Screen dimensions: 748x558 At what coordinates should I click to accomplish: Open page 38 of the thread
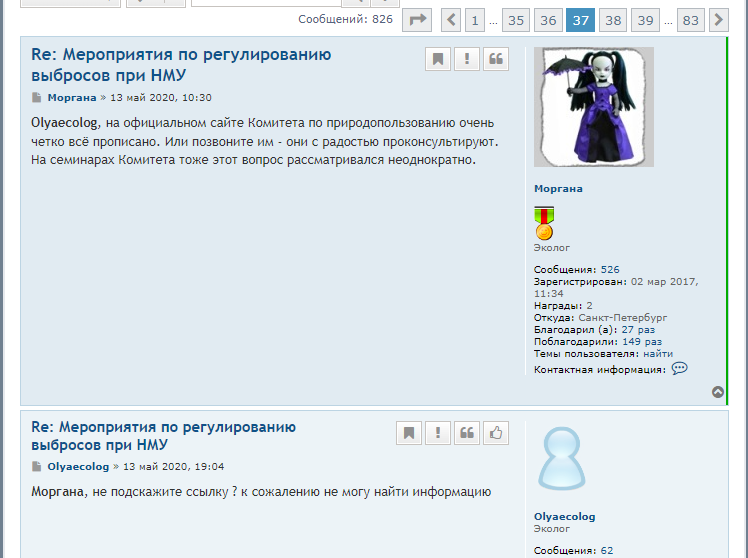613,20
